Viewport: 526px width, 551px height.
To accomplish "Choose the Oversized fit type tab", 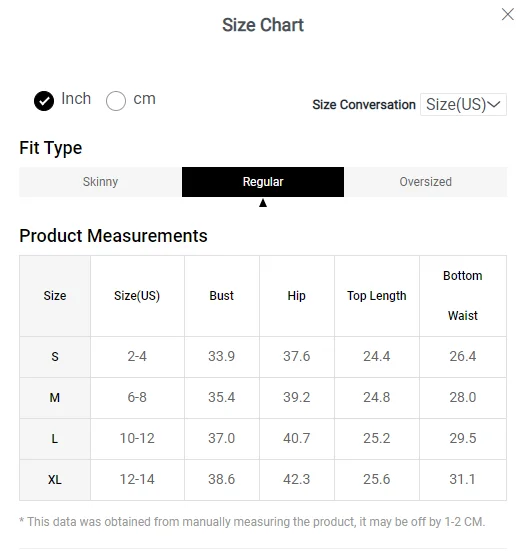I will [426, 182].
